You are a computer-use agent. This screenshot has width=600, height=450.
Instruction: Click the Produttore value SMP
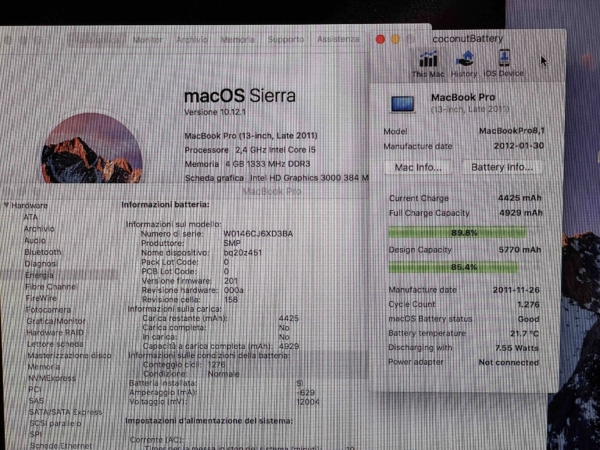click(x=232, y=243)
